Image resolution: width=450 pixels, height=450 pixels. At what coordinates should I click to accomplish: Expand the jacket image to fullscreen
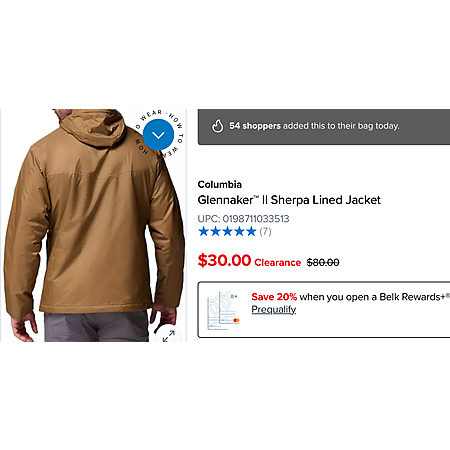169,336
